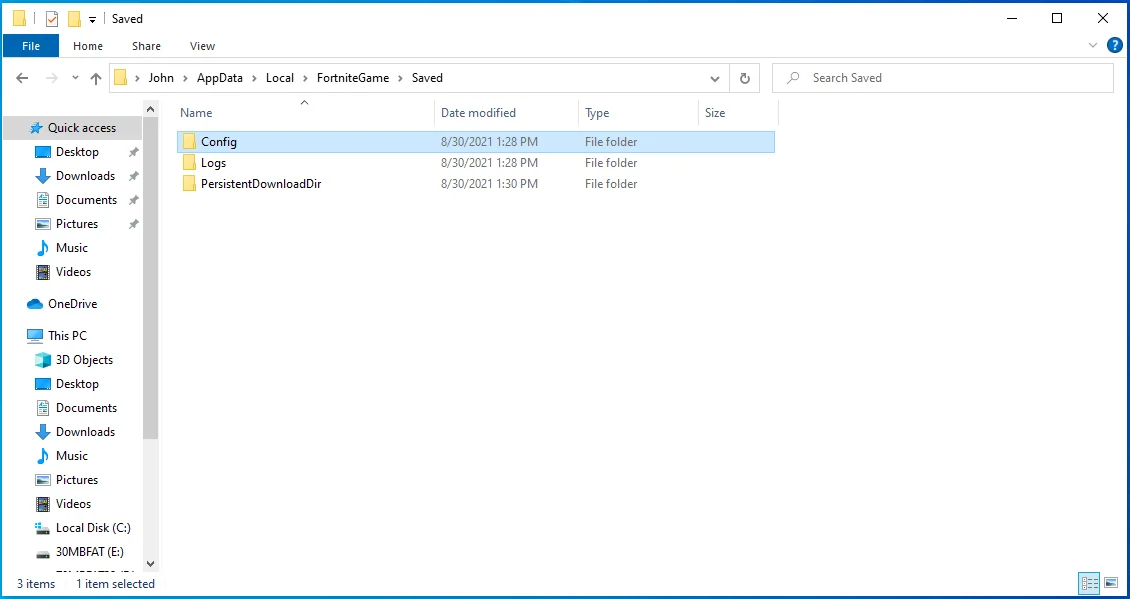Image resolution: width=1130 pixels, height=599 pixels.
Task: Open 3D Objects under This PC
Action: [84, 360]
